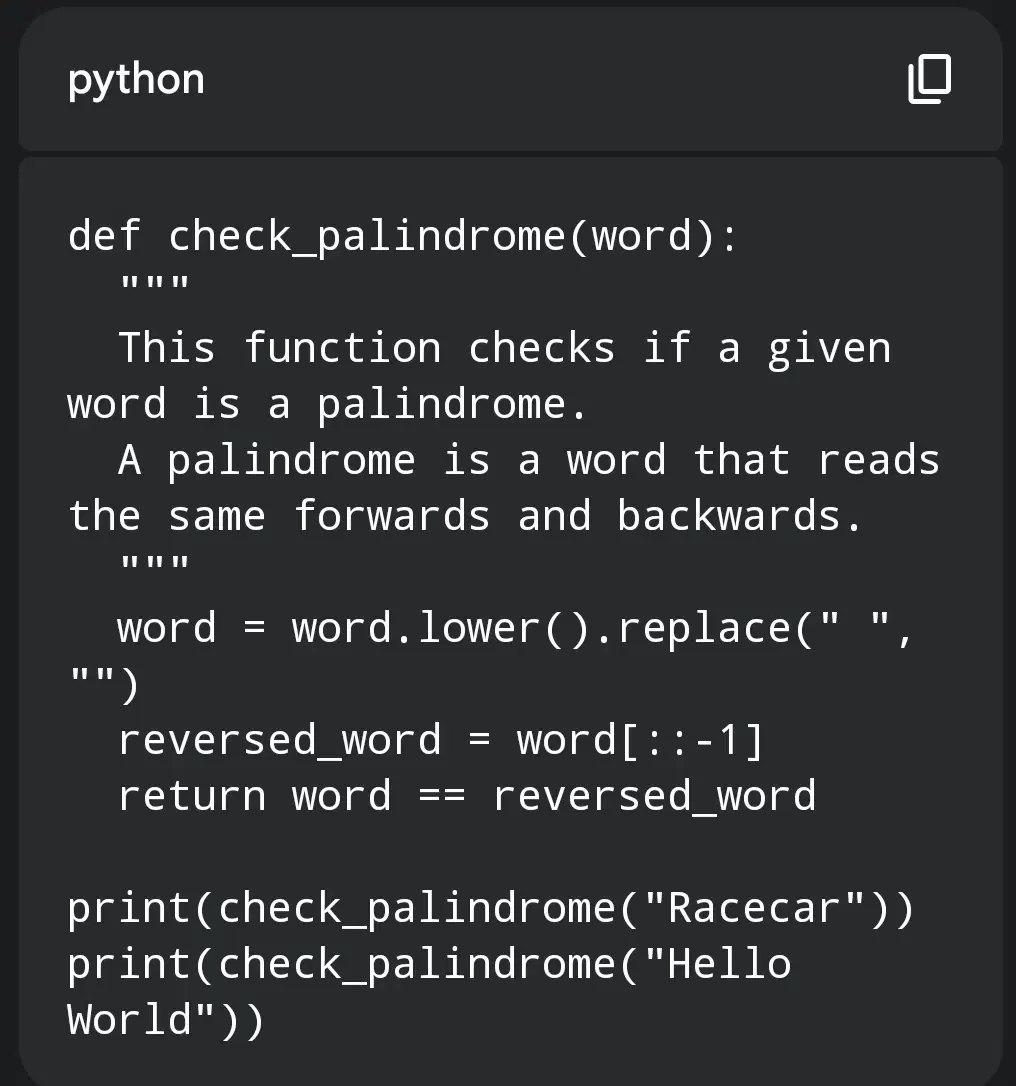Click the word.lower().replace line
This screenshot has height=1086, width=1016.
[516, 629]
